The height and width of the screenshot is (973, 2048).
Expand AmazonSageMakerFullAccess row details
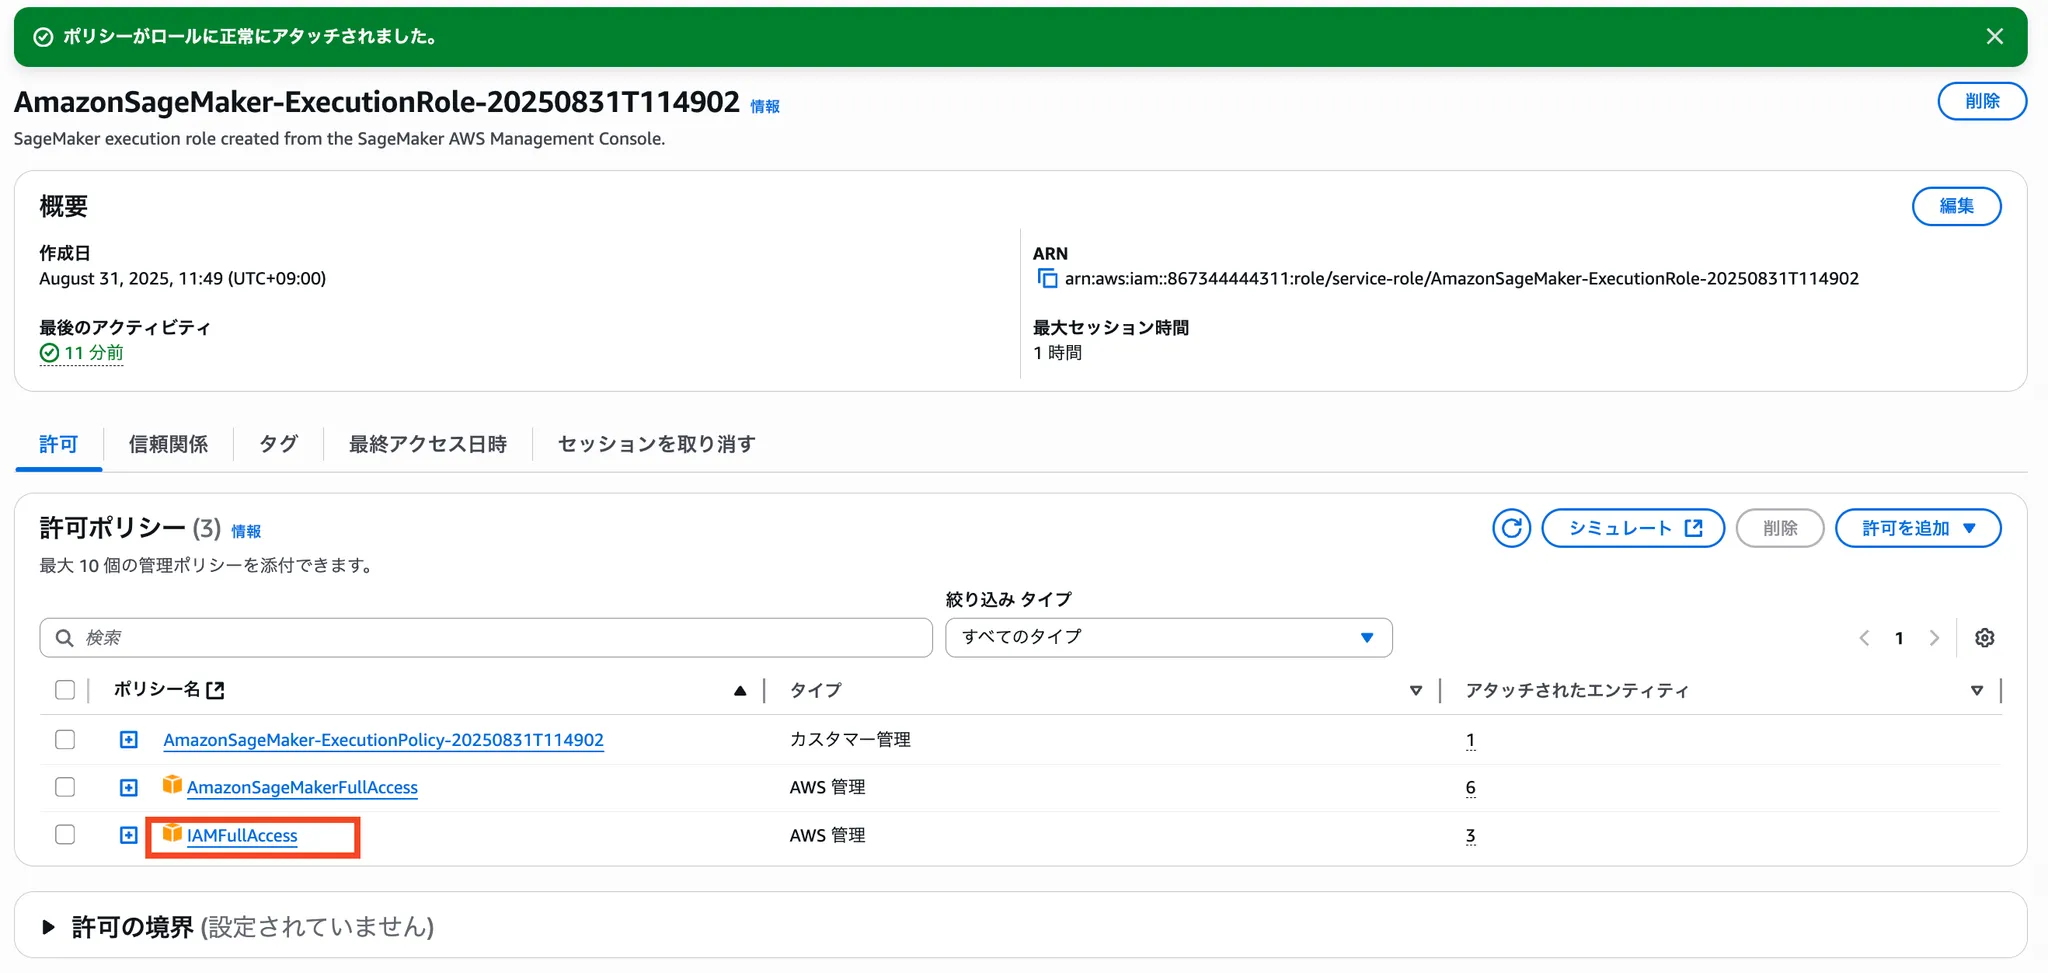coord(128,788)
